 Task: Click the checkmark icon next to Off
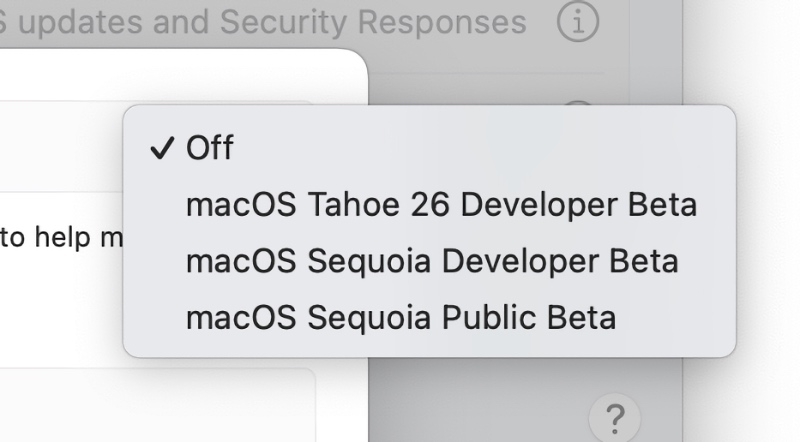tap(160, 149)
